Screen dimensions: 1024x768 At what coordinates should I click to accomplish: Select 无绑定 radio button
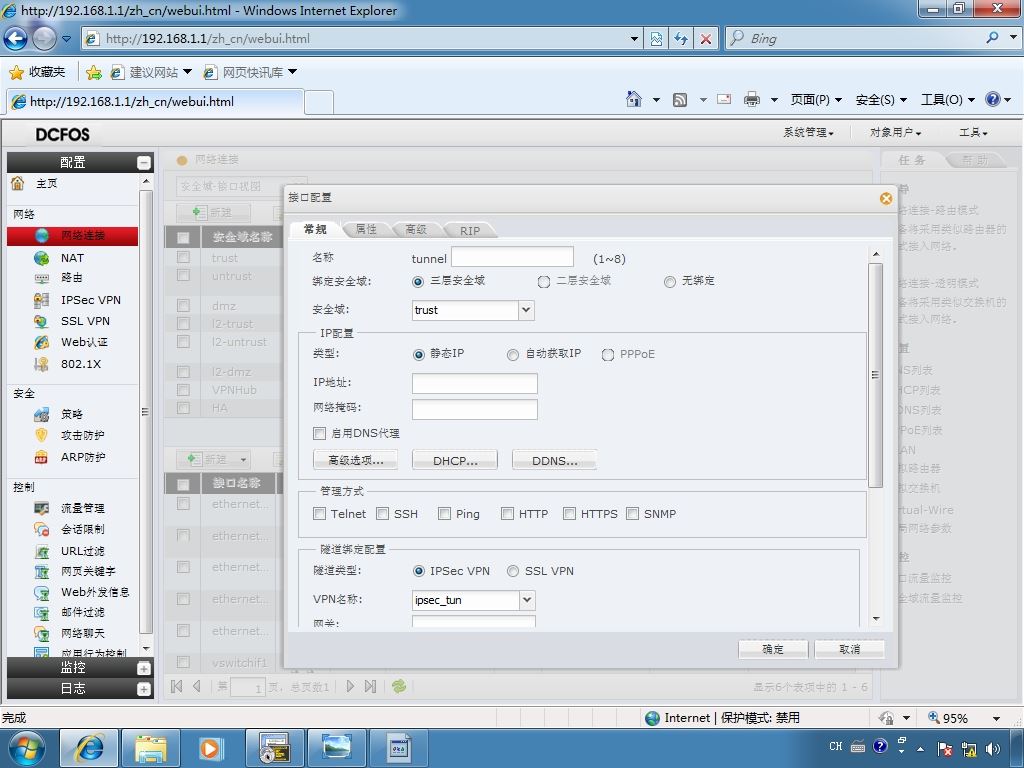tap(669, 282)
